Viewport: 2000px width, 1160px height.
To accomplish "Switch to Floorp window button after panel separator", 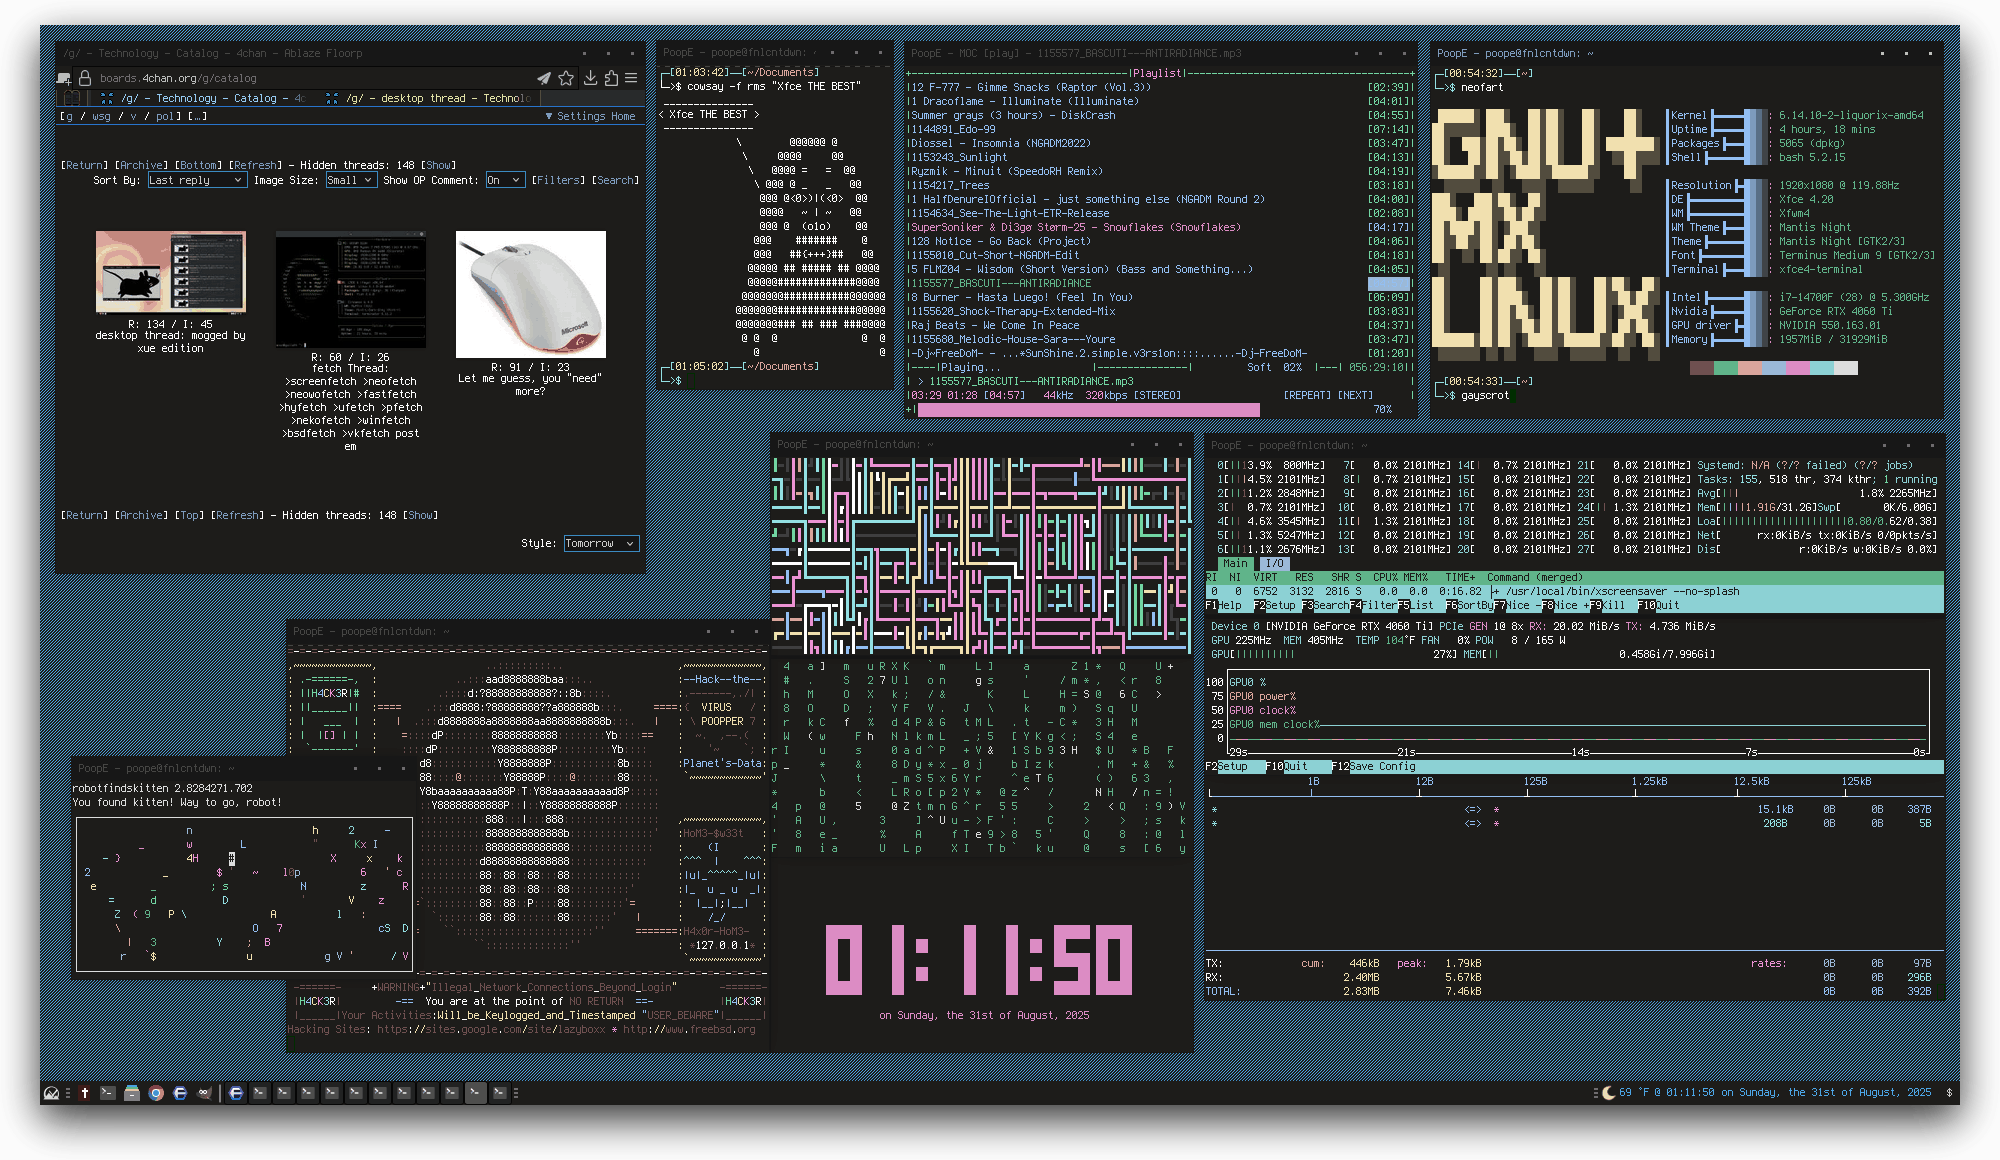I will click(x=236, y=1093).
